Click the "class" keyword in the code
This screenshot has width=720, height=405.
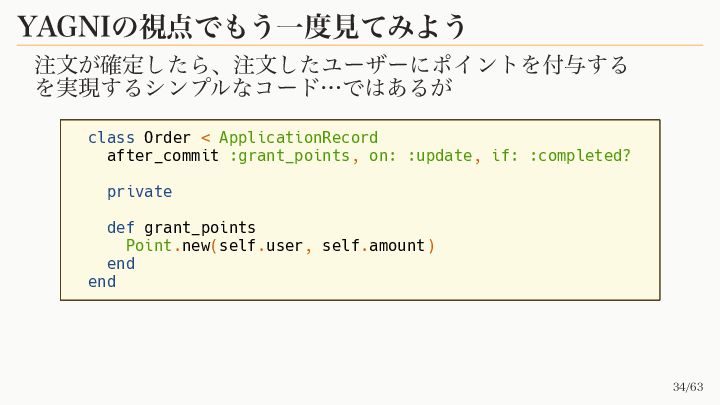(x=111, y=137)
